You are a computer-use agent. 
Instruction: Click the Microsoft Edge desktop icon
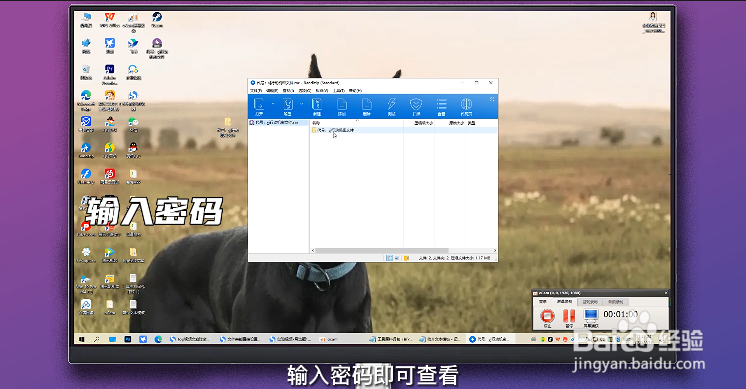pyautogui.click(x=86, y=99)
